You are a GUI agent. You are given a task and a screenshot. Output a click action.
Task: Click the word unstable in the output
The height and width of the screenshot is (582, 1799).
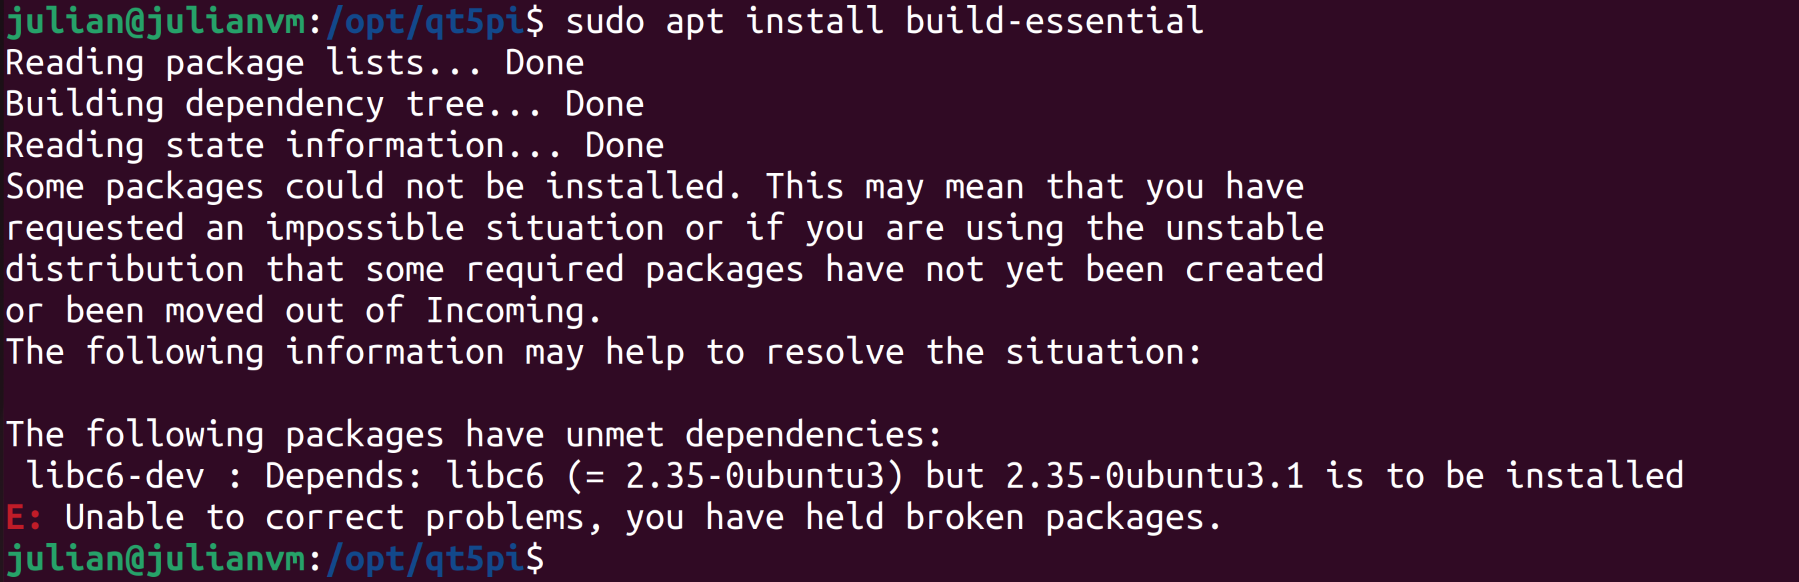(x=1245, y=228)
